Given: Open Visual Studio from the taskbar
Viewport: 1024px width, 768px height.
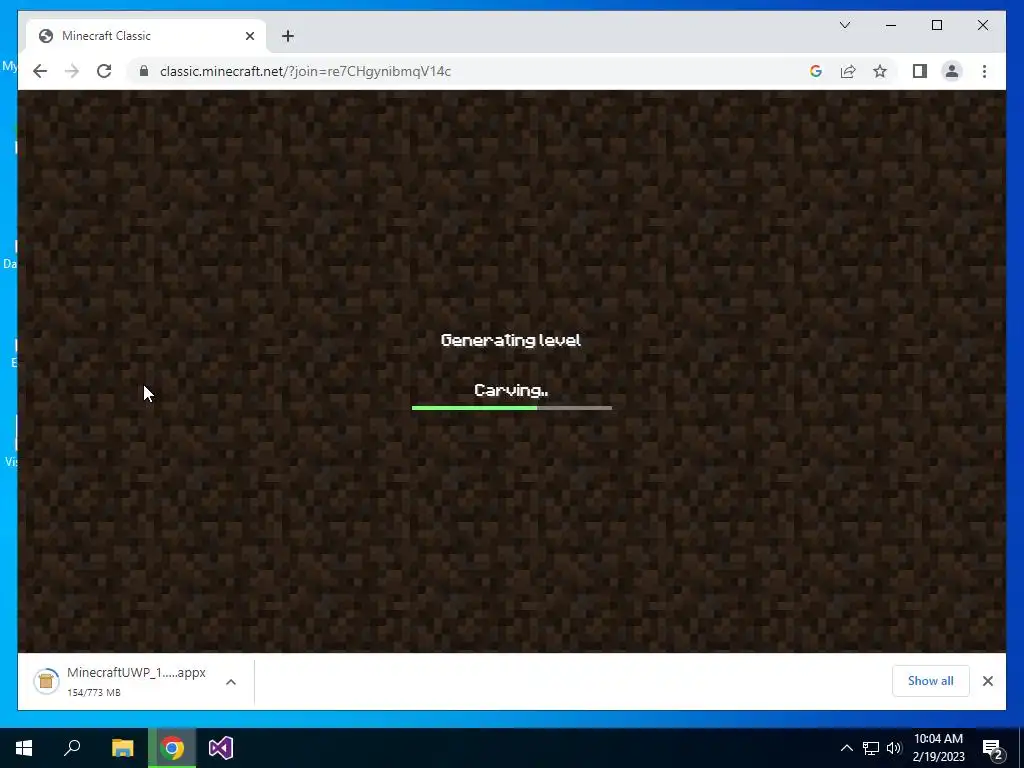Looking at the screenshot, I should pyautogui.click(x=221, y=748).
